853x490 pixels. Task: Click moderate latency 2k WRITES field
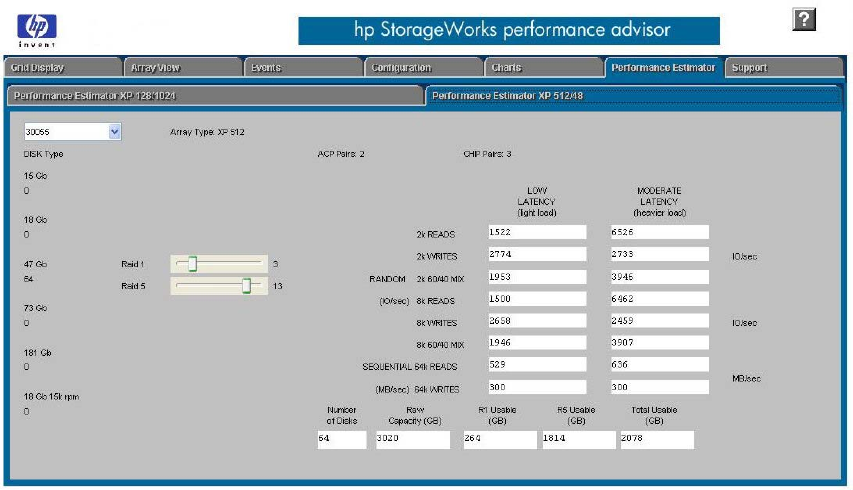pos(660,255)
